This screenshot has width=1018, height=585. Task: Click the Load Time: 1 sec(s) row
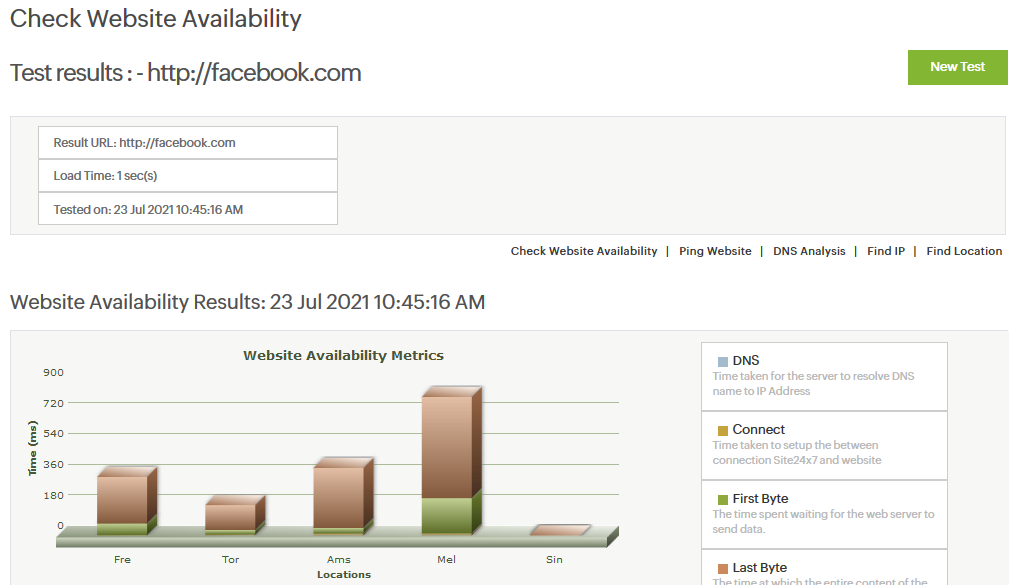pyautogui.click(x=188, y=176)
